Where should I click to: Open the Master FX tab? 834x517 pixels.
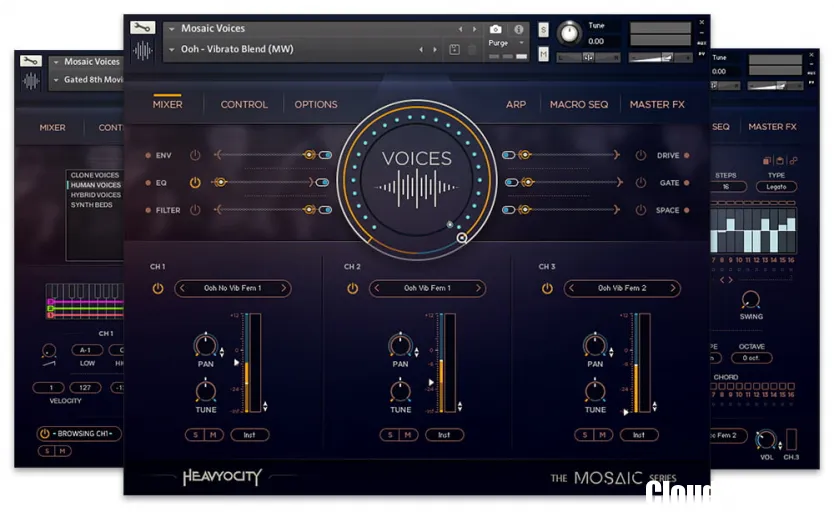tap(656, 105)
